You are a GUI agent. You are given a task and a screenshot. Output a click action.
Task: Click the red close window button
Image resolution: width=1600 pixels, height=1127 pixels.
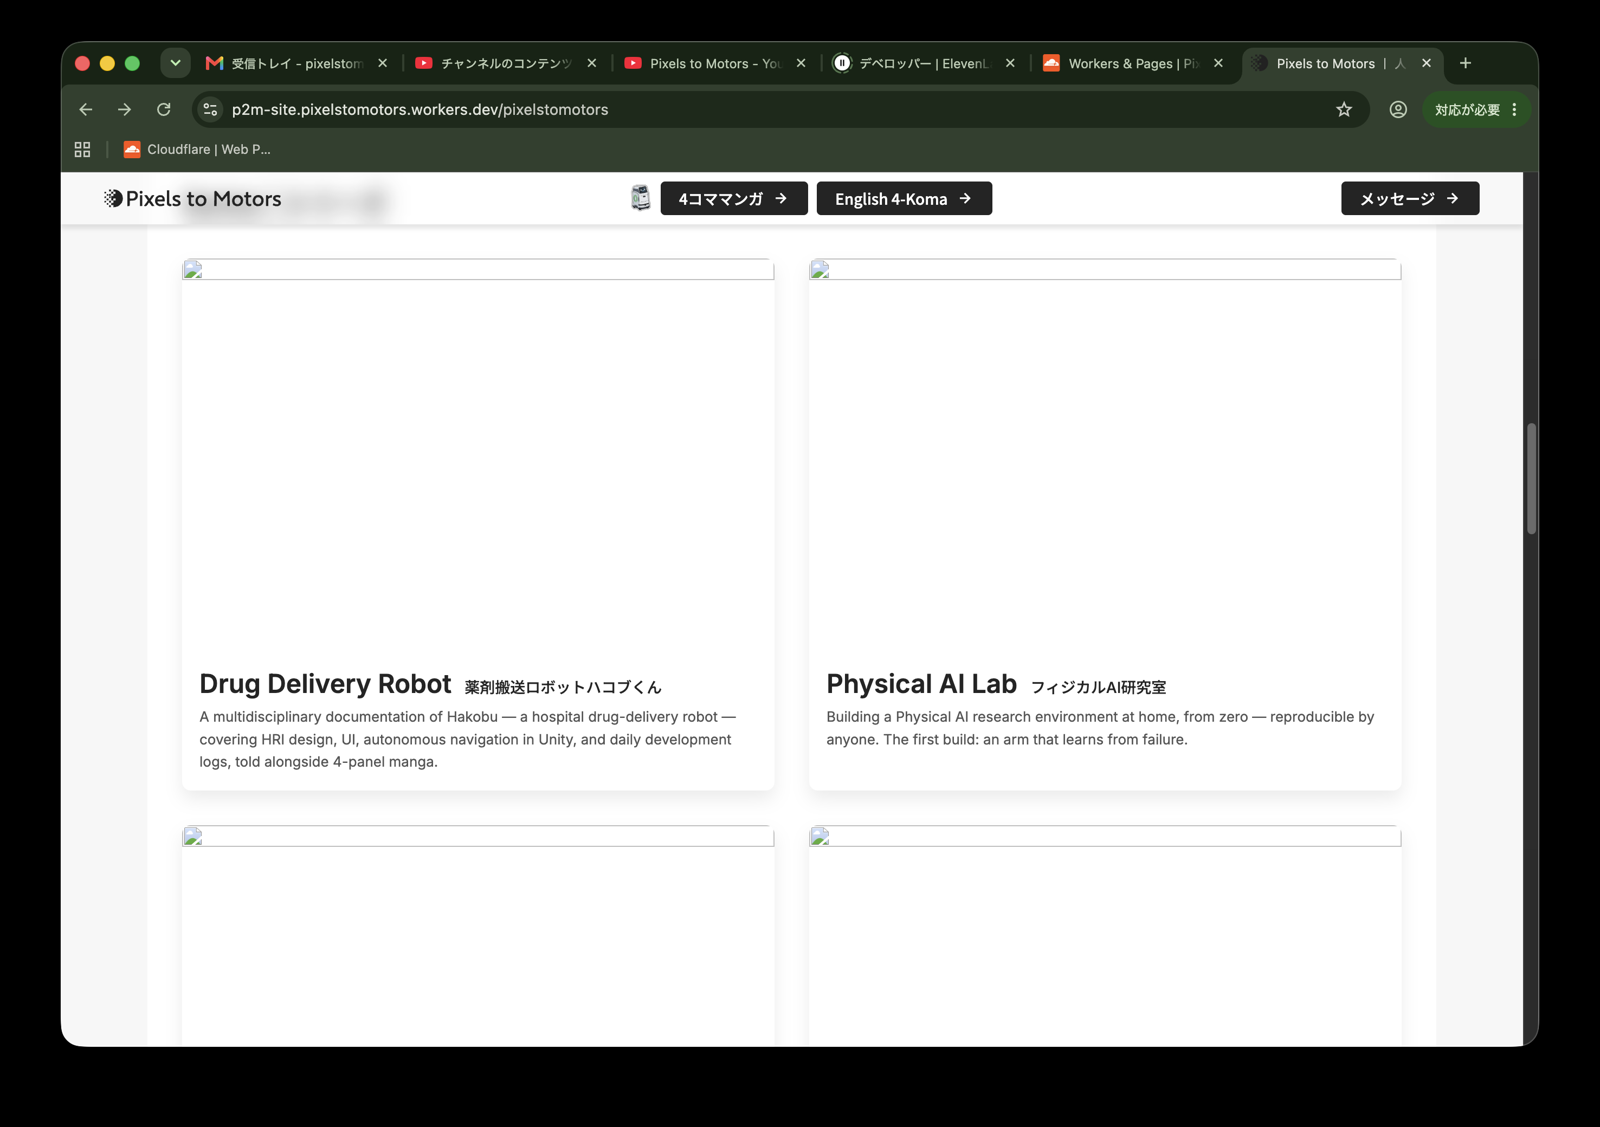coord(83,63)
